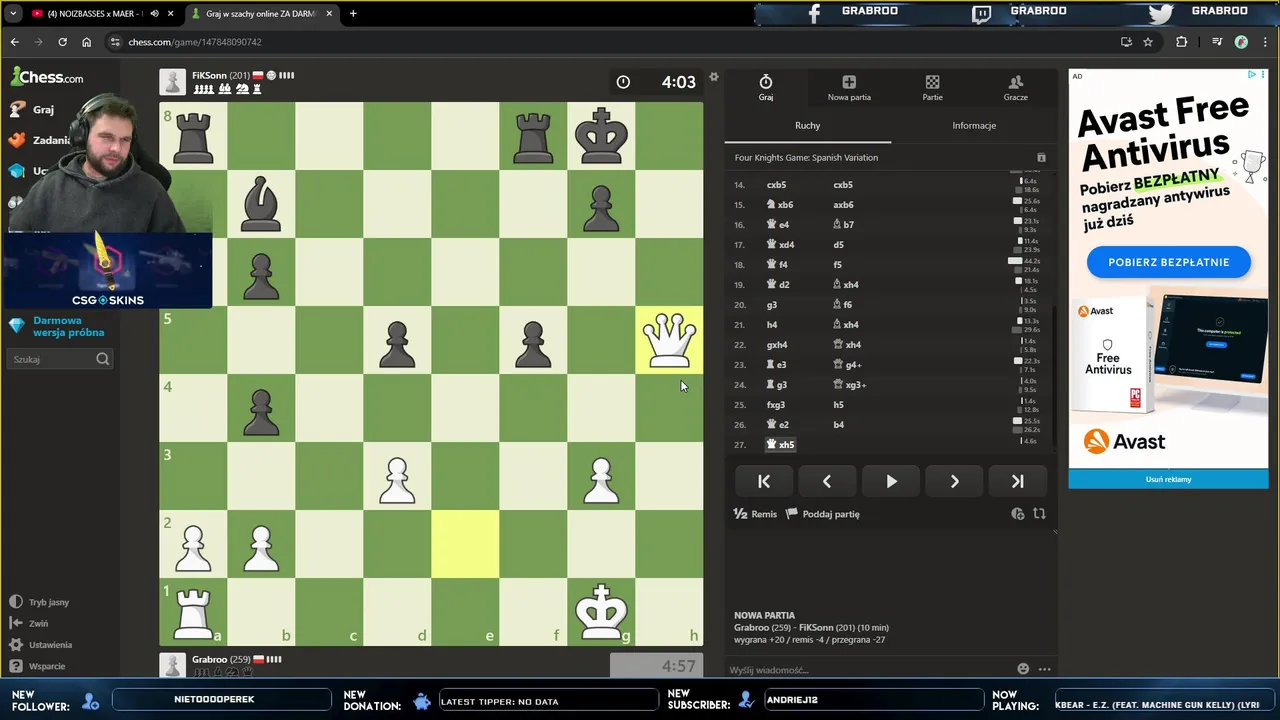1280x720 pixels.
Task: Step forward one move
Action: pos(954,481)
